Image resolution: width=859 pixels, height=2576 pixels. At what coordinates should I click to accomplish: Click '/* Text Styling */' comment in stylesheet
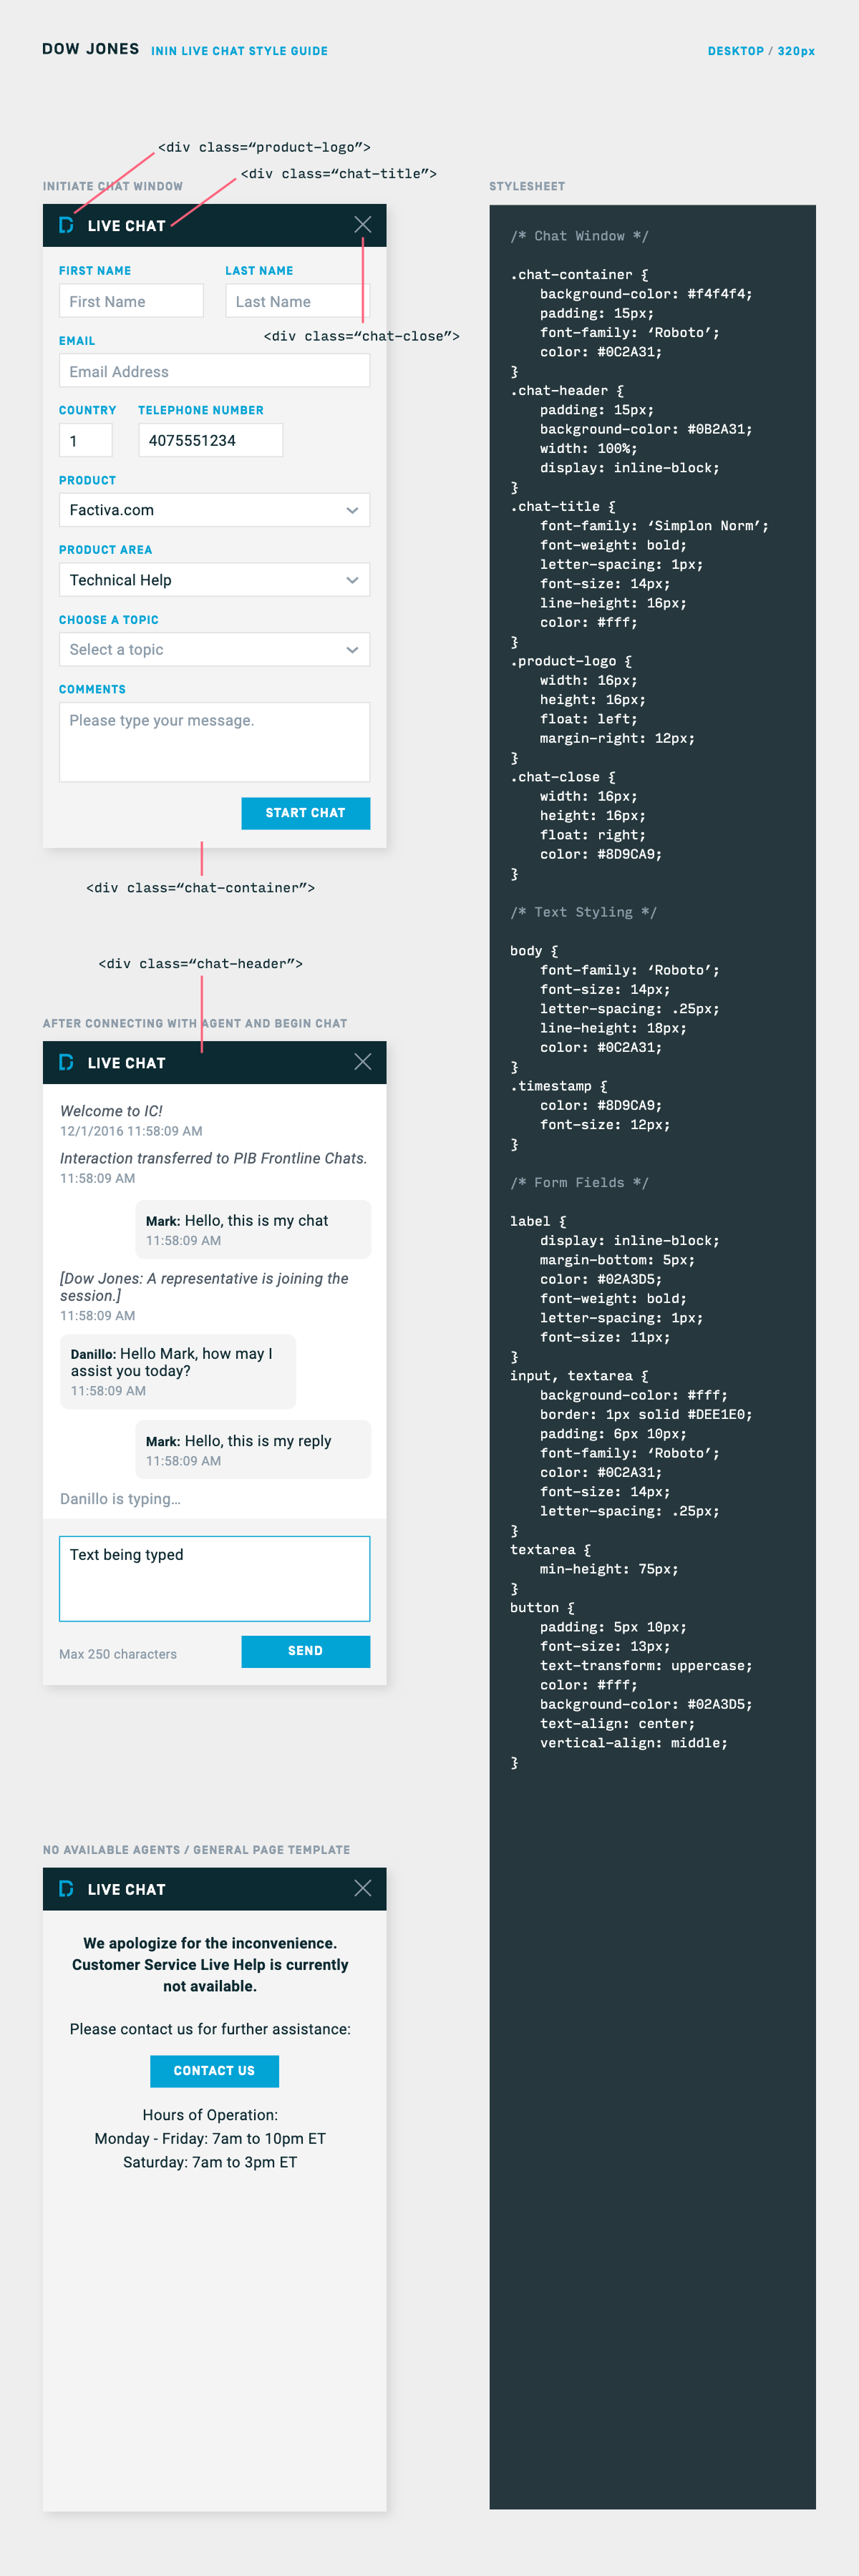pyautogui.click(x=583, y=912)
